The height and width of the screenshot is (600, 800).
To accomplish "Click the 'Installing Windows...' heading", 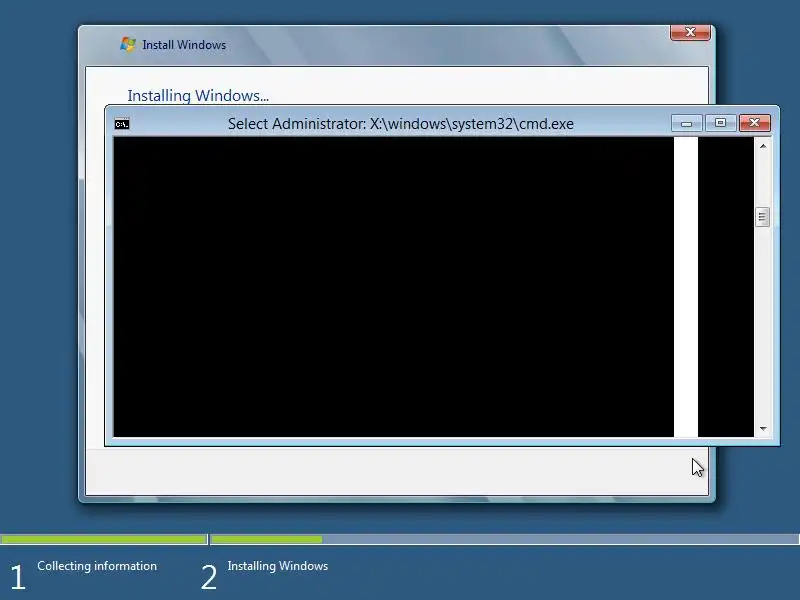I will (x=198, y=95).
